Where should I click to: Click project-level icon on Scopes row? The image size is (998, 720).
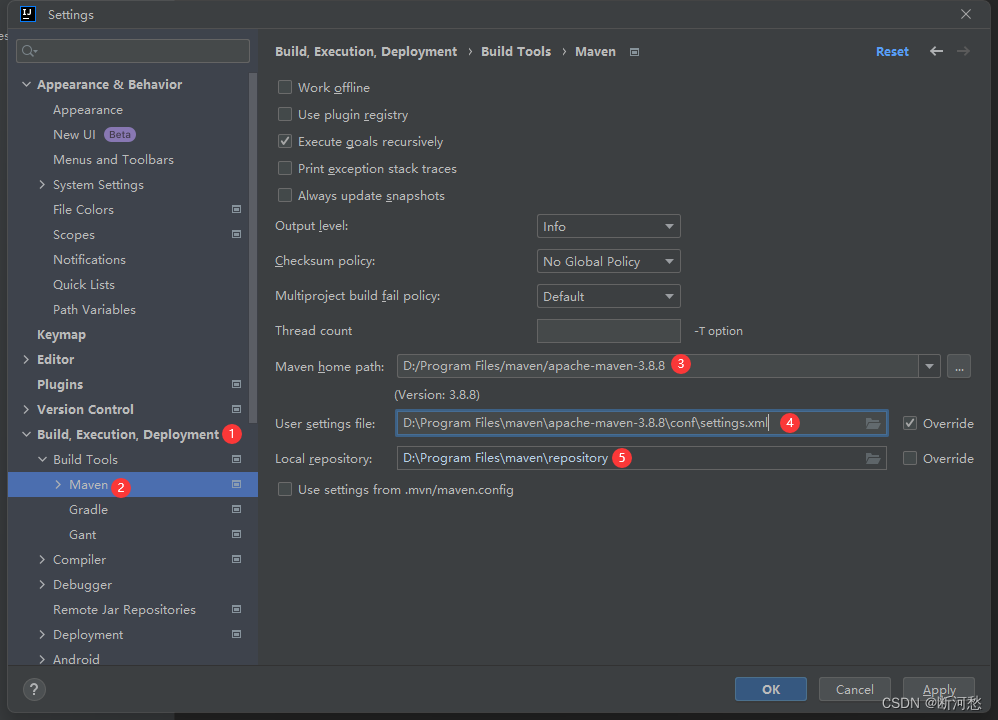pos(236,234)
